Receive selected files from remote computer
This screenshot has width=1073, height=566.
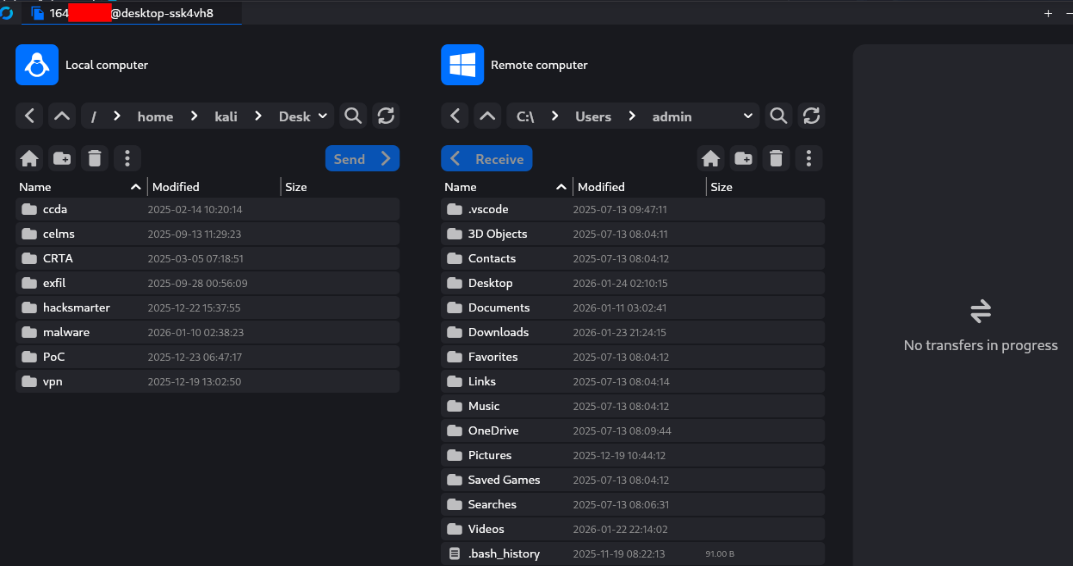point(487,159)
